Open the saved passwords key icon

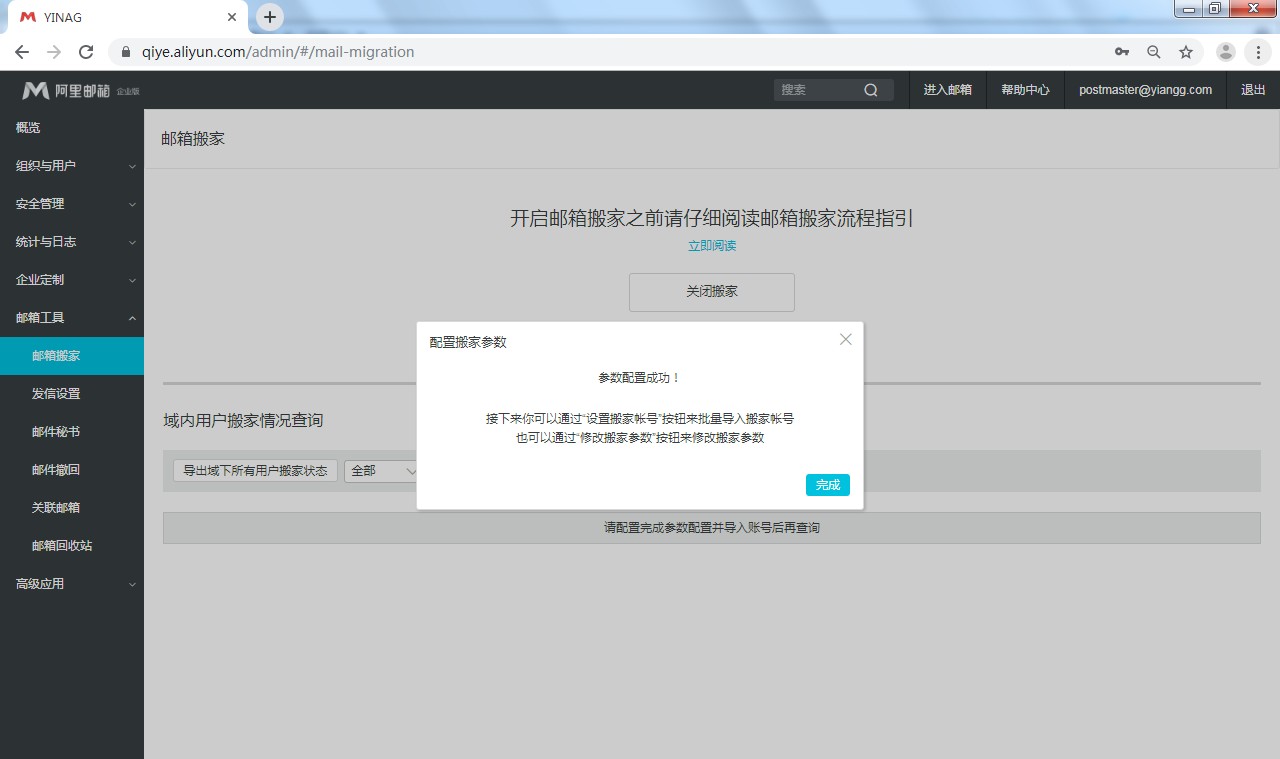click(1122, 52)
